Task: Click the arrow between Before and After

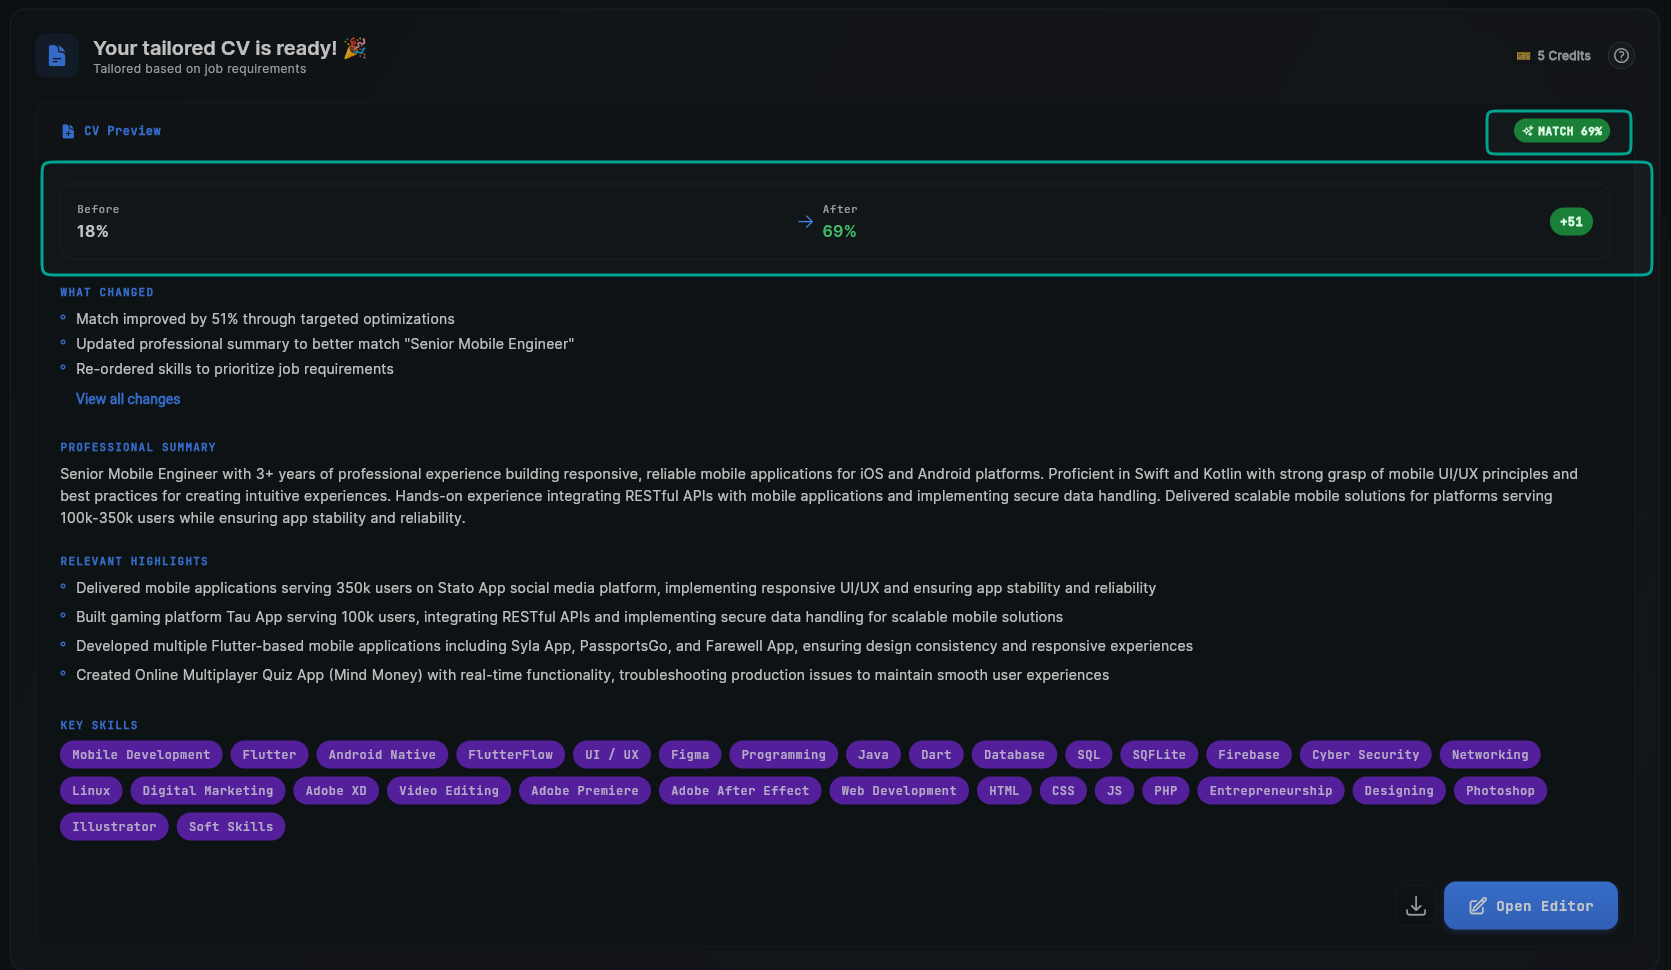Action: tap(805, 222)
